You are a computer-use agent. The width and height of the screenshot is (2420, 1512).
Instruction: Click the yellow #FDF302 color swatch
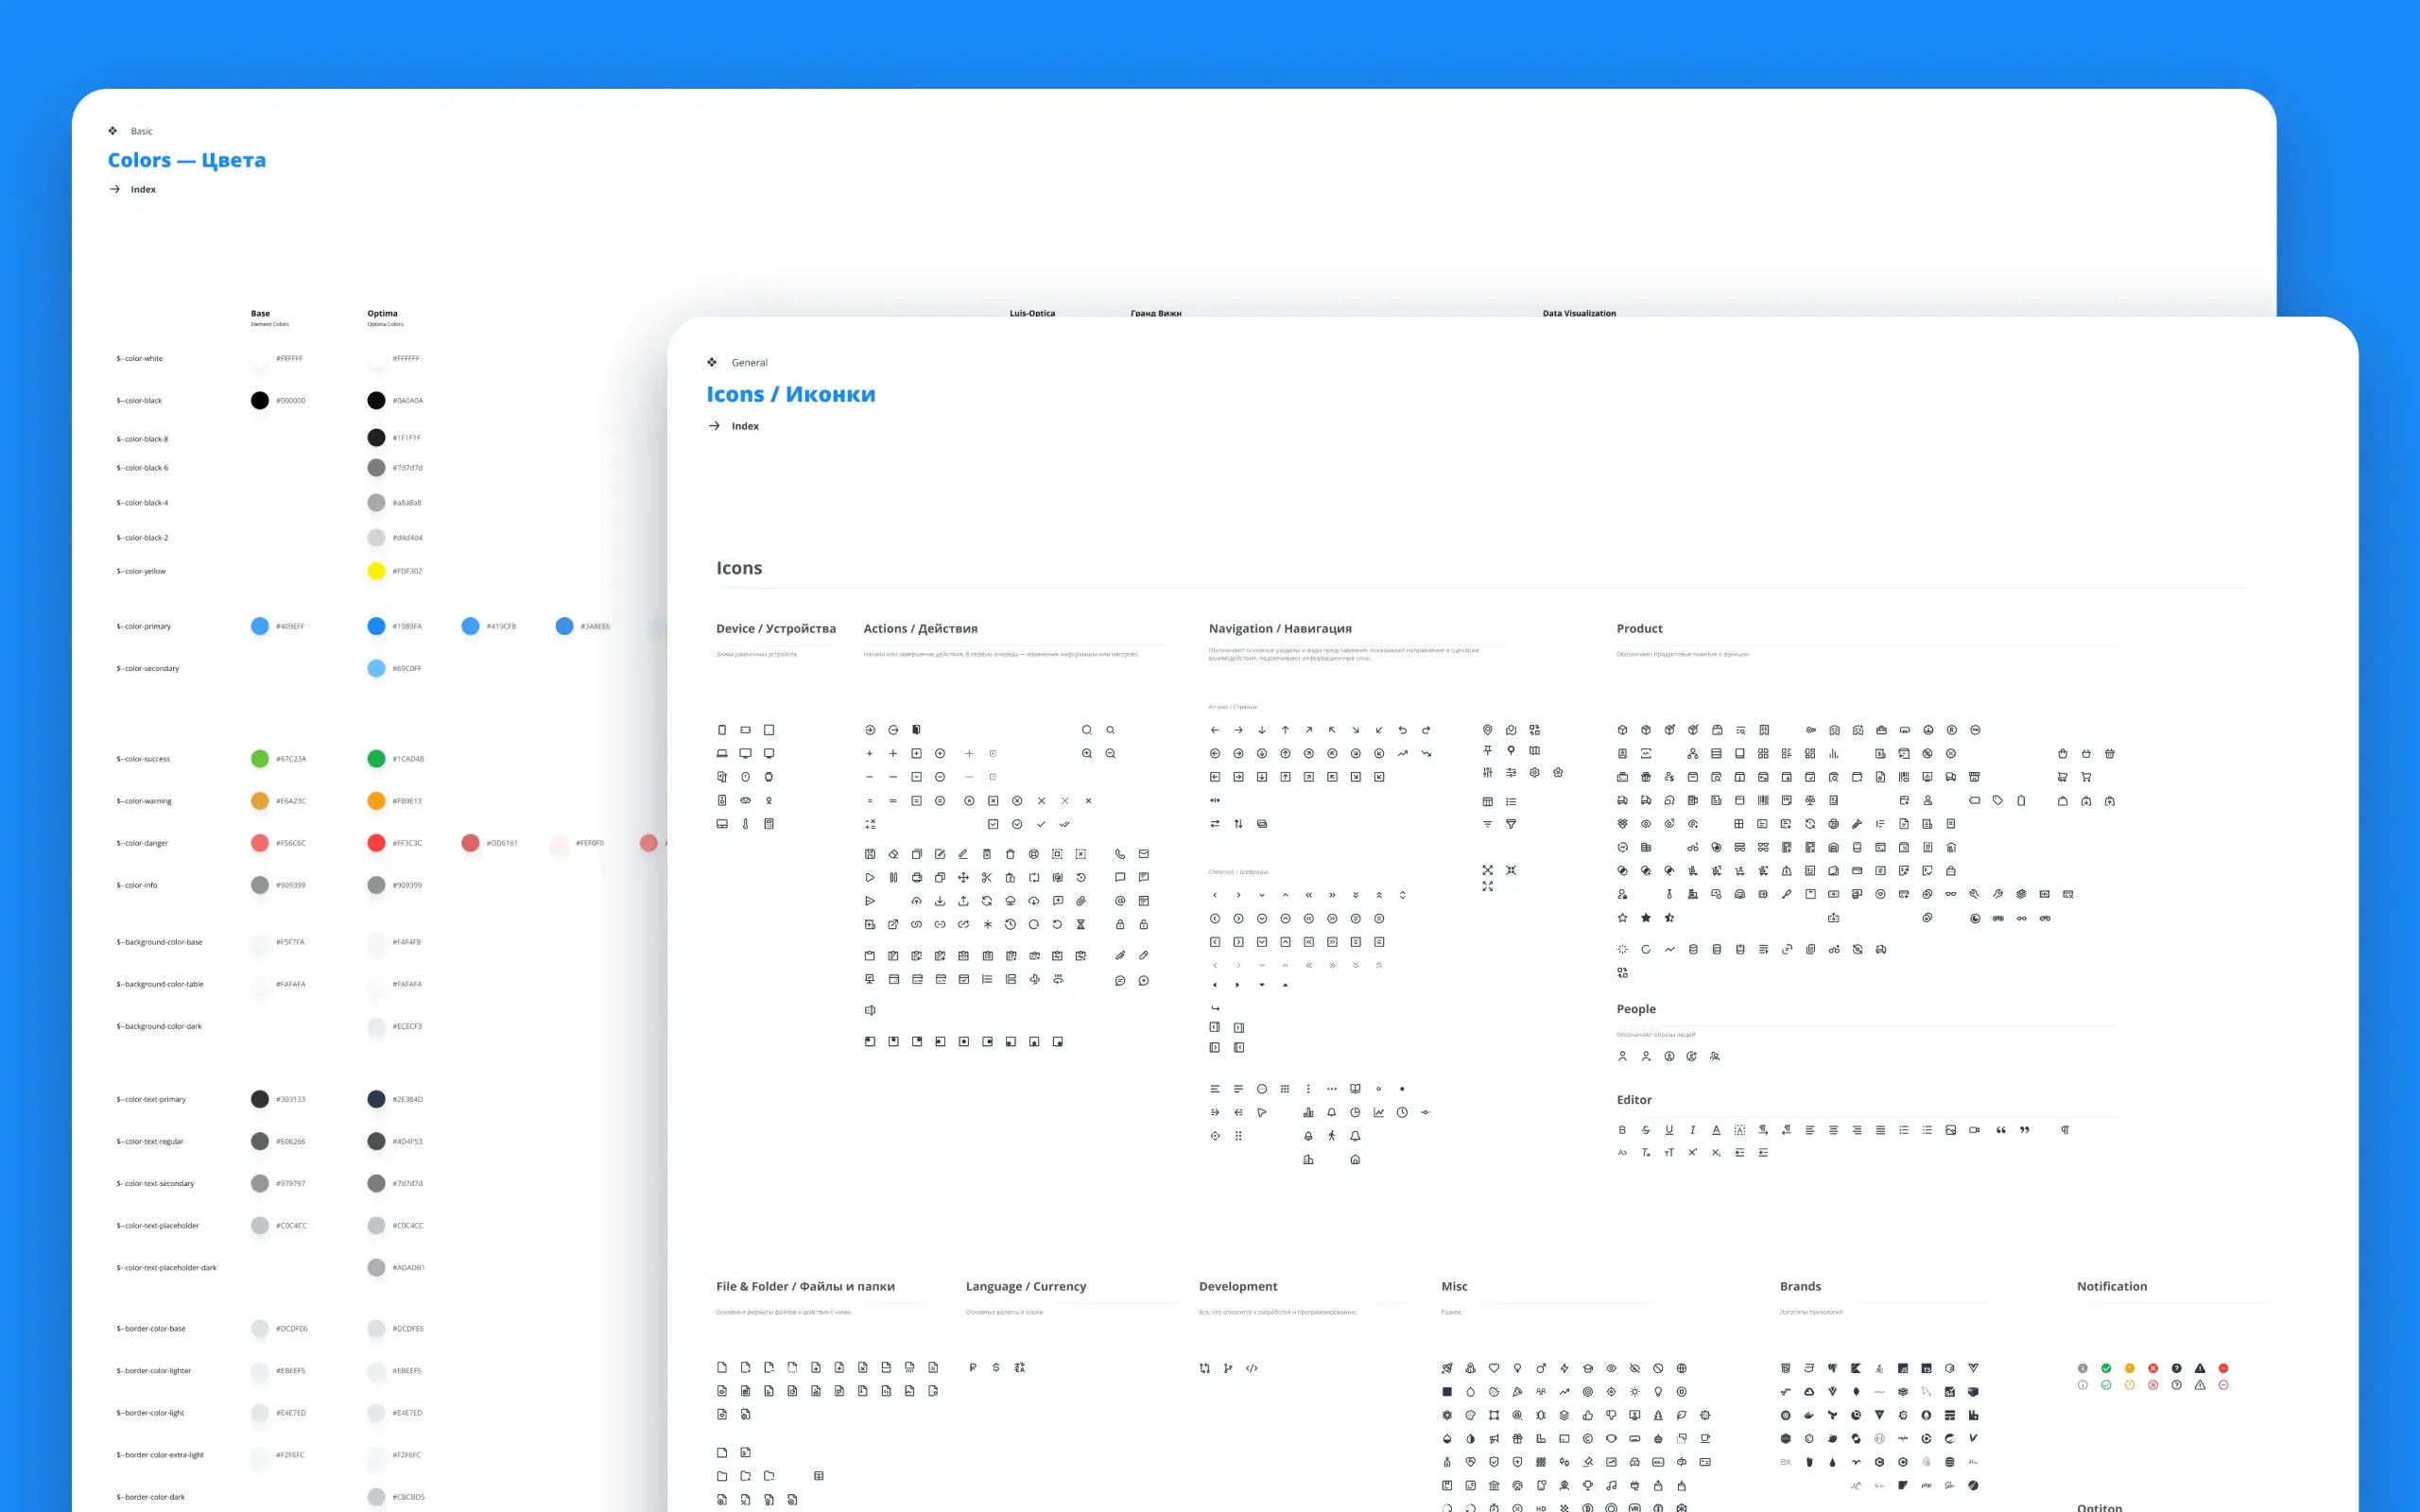[x=376, y=571]
